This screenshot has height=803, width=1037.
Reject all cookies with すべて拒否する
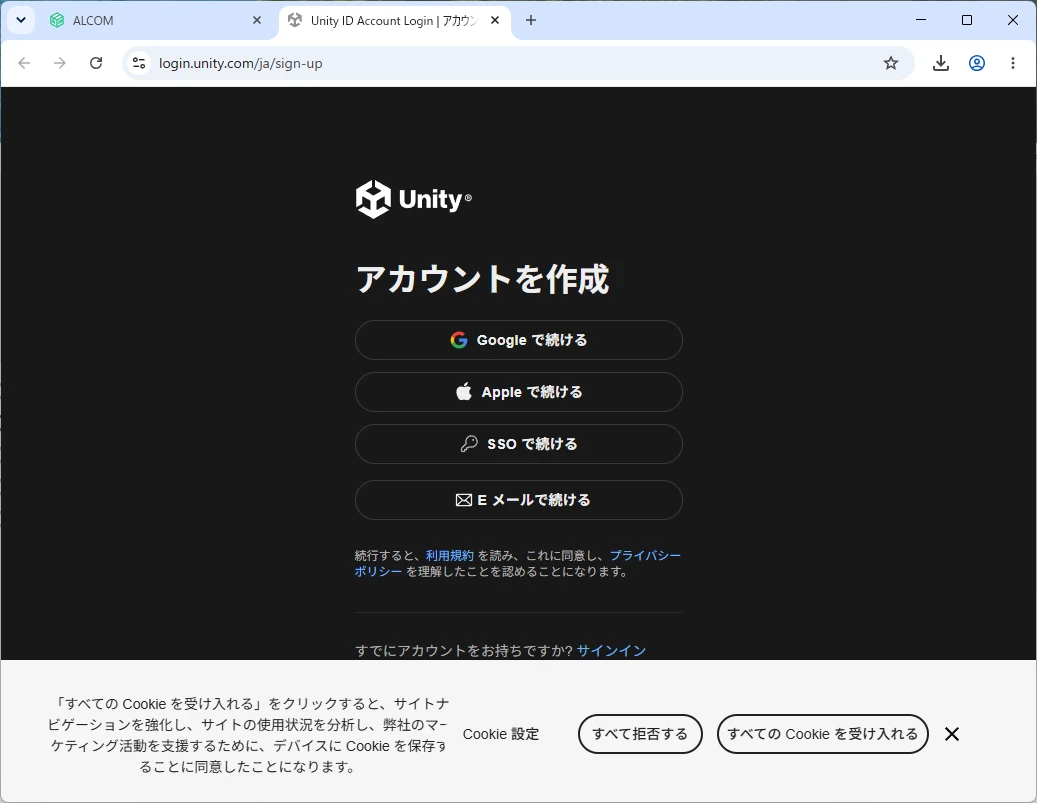click(x=640, y=734)
